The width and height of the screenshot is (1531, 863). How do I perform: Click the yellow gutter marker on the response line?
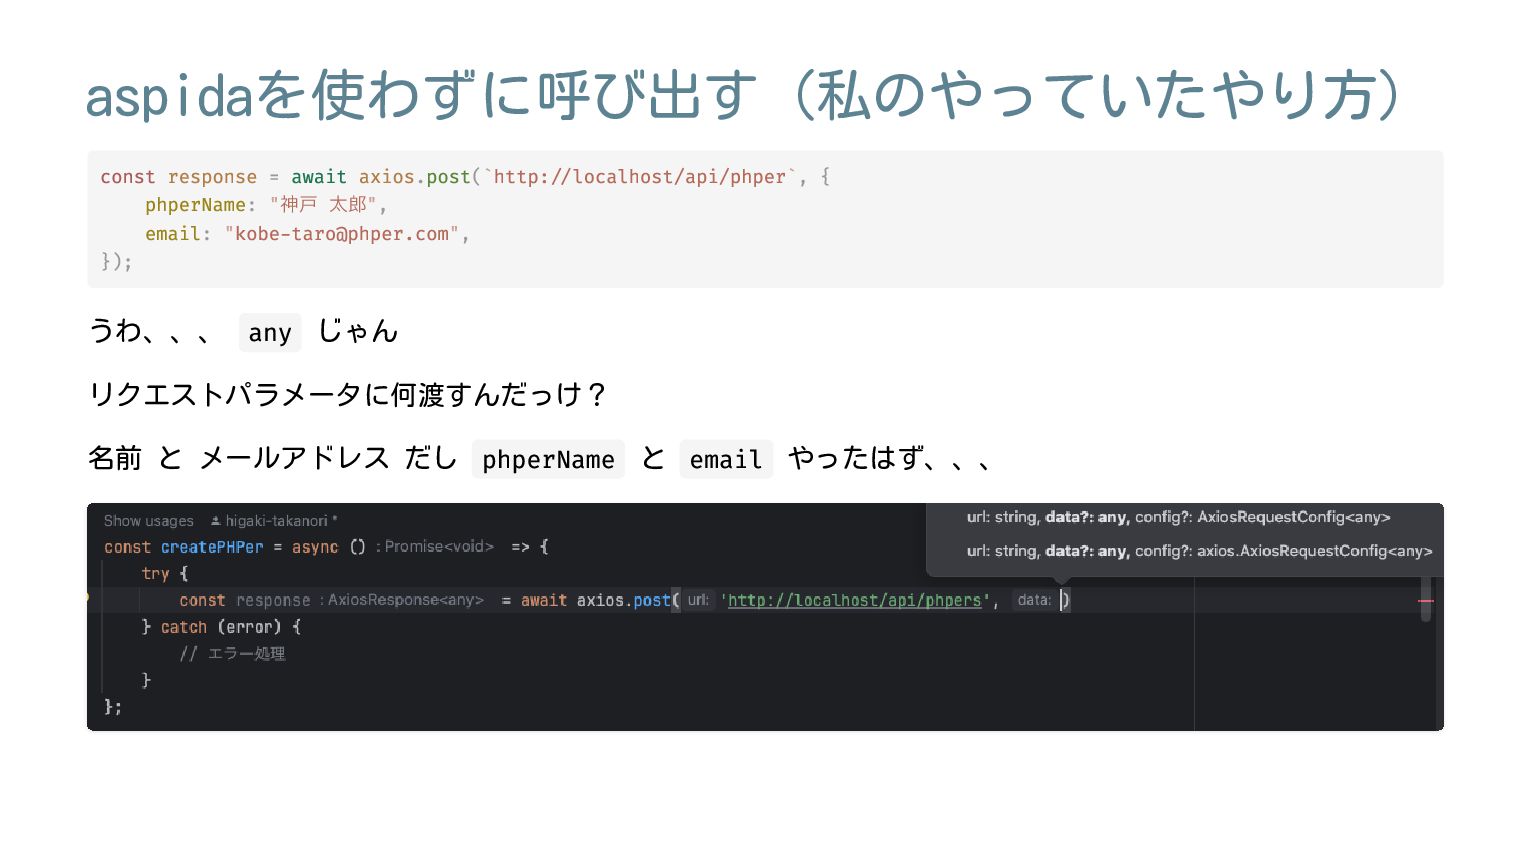tap(88, 598)
